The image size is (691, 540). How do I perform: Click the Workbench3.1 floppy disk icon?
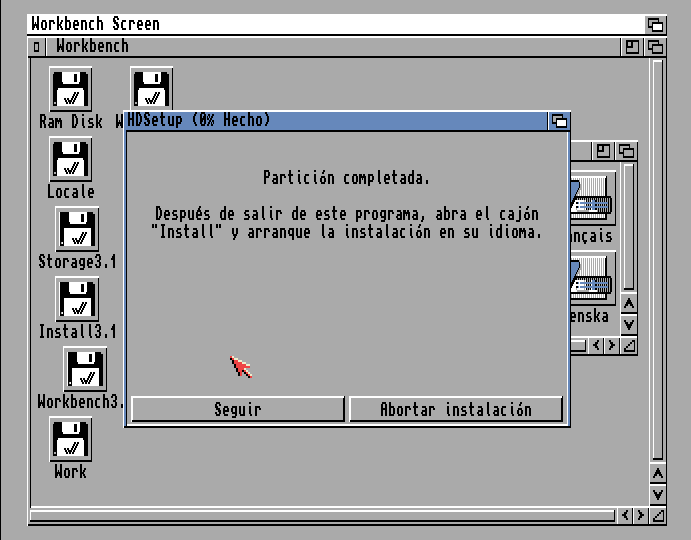[x=85, y=370]
